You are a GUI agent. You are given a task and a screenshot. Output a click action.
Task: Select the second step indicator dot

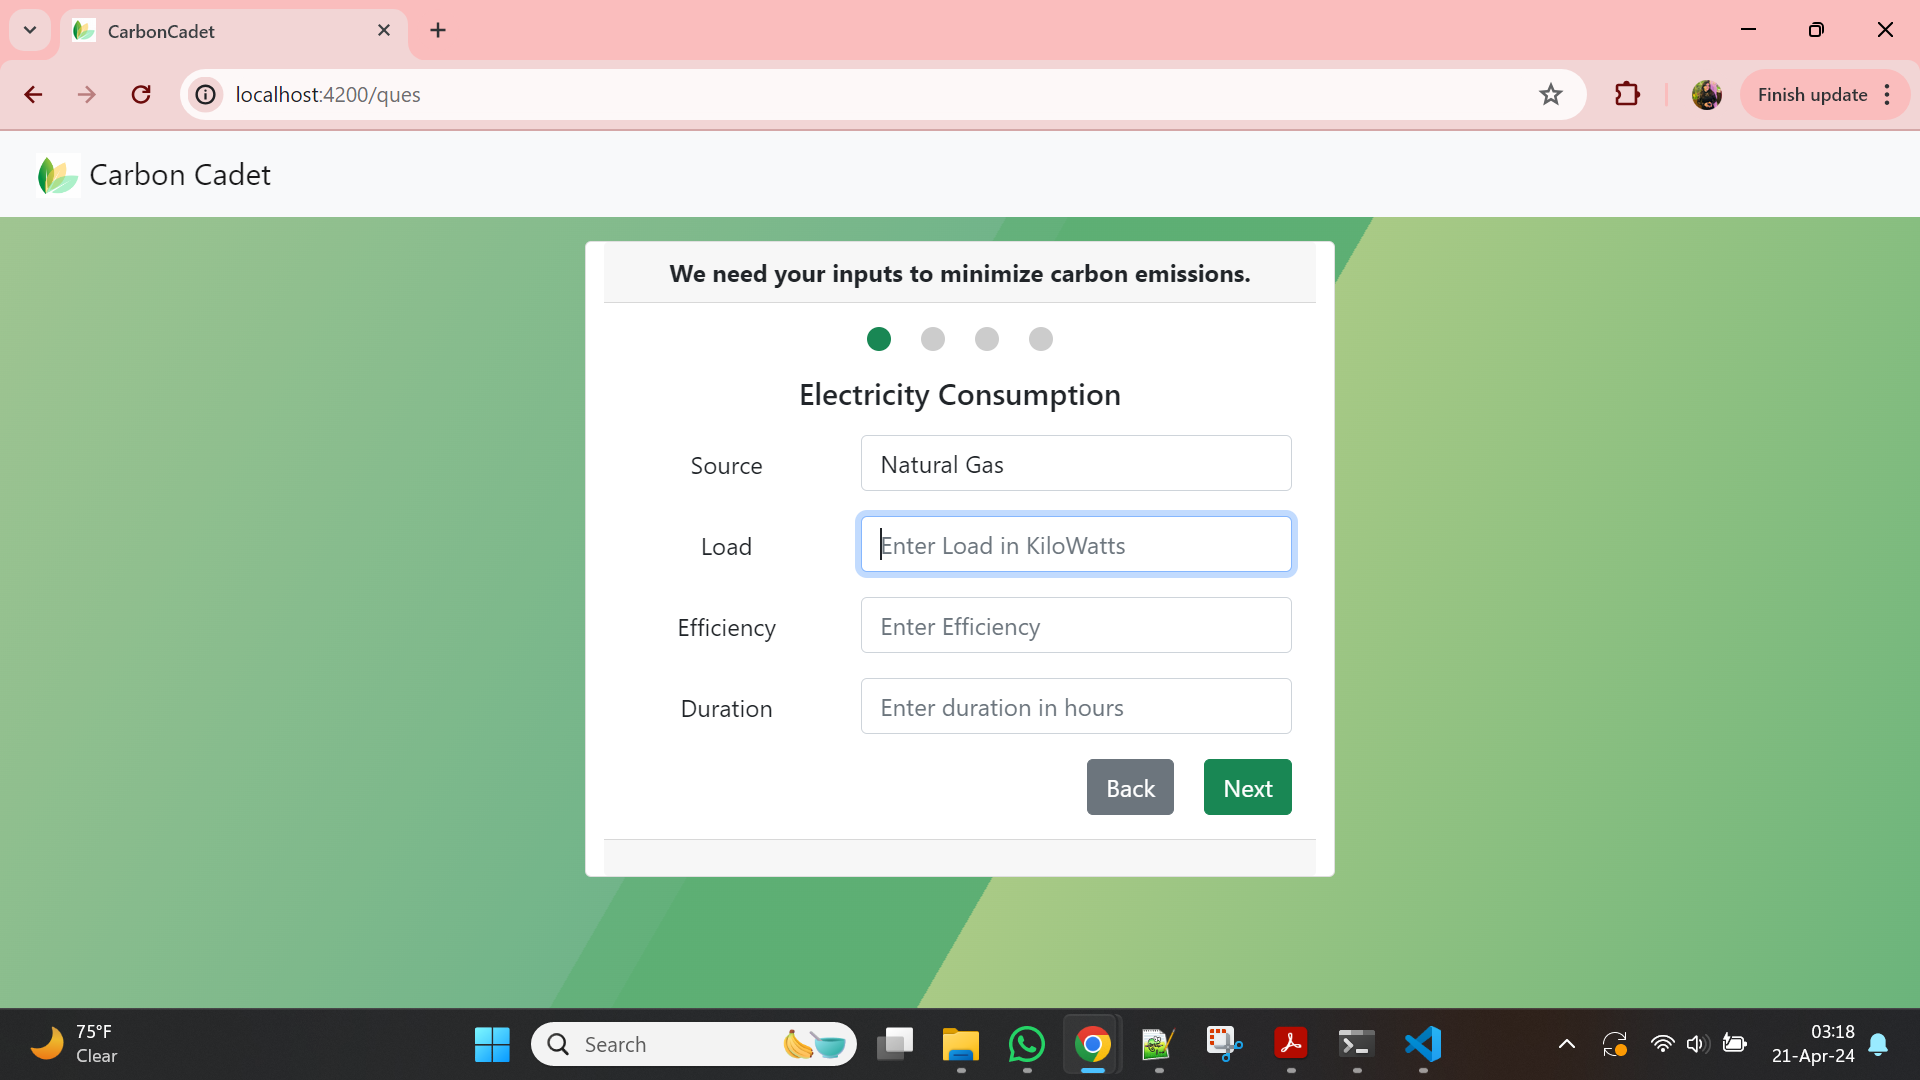(933, 339)
